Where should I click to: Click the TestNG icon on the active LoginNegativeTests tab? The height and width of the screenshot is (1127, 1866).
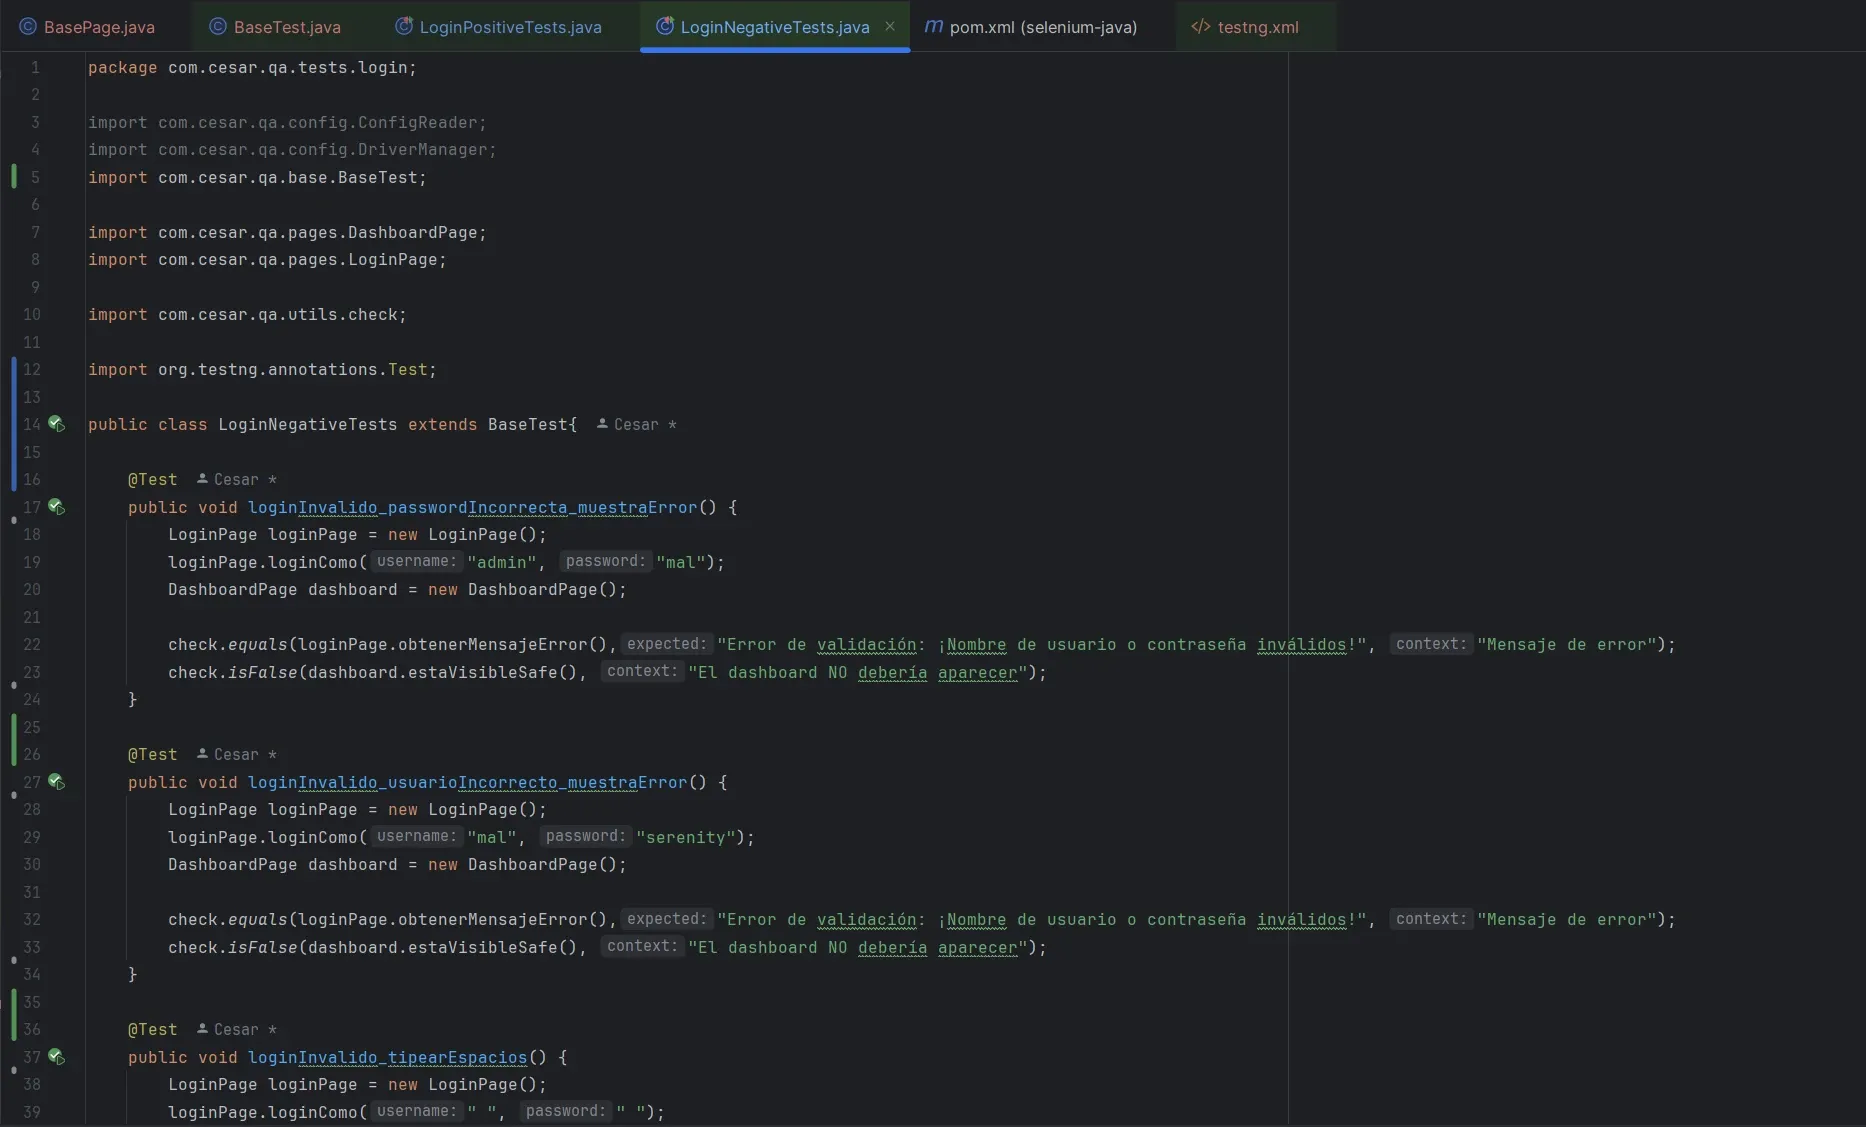(x=665, y=27)
